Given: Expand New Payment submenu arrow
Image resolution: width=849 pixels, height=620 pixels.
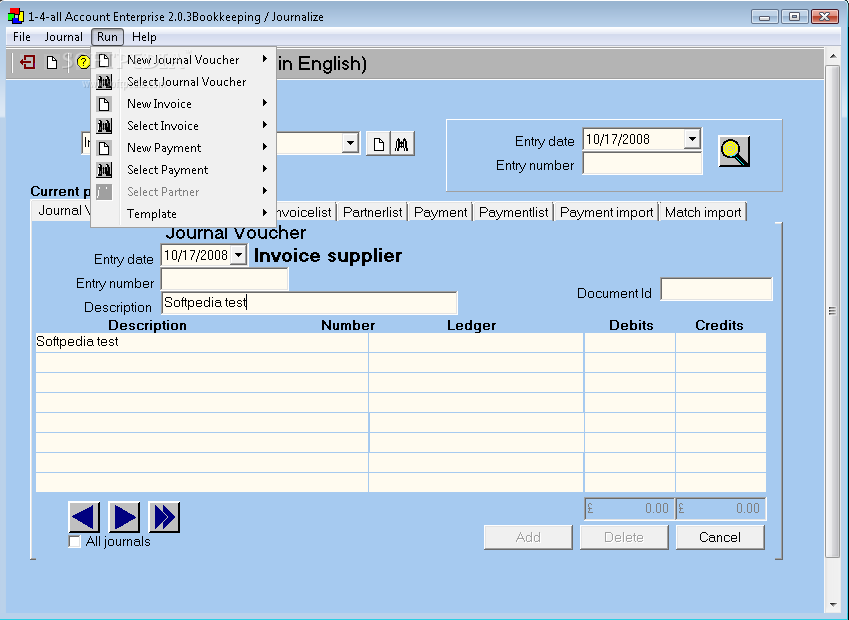Looking at the screenshot, I should click(x=265, y=147).
